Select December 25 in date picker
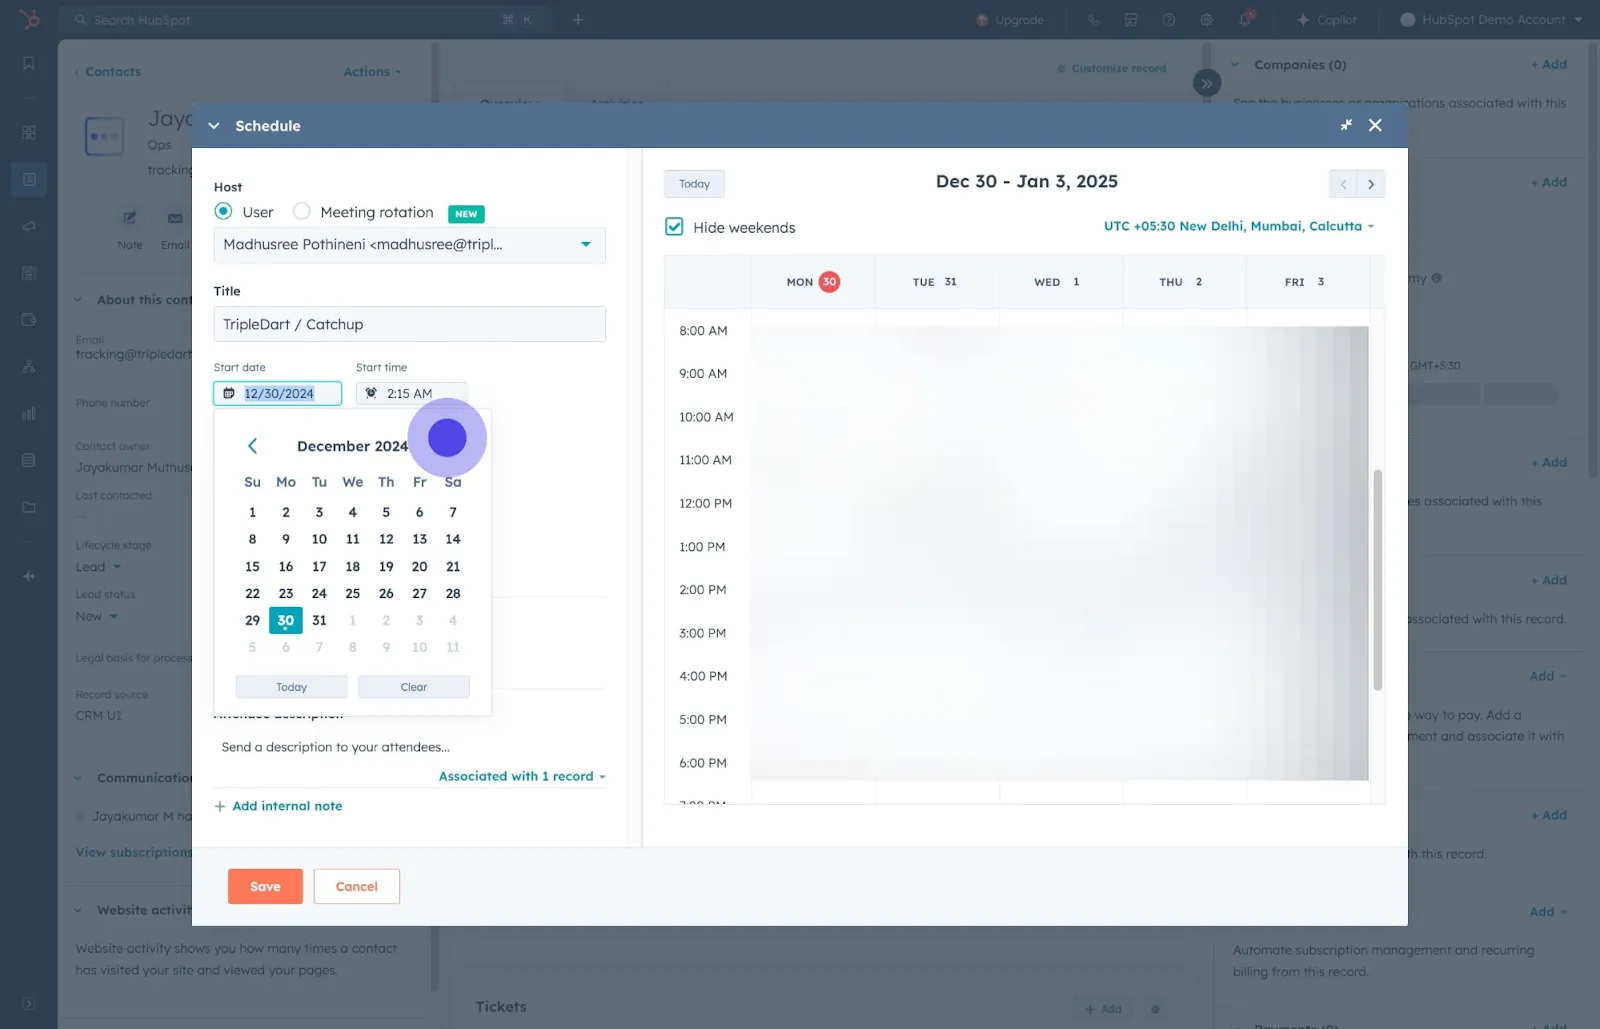Image resolution: width=1600 pixels, height=1029 pixels. (x=352, y=593)
